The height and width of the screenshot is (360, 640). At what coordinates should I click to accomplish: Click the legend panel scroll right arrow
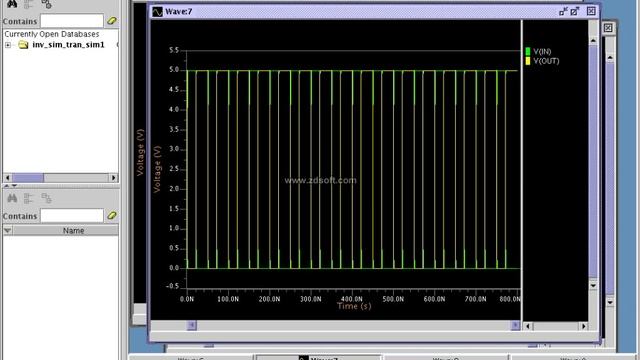coord(584,326)
